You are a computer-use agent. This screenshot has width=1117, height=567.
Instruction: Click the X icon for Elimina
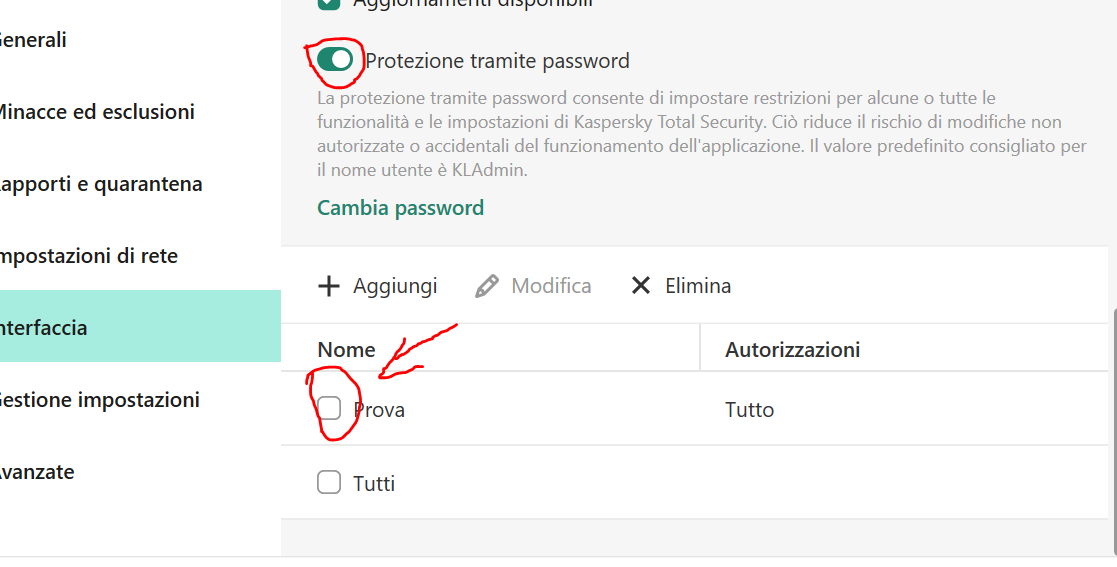(641, 286)
